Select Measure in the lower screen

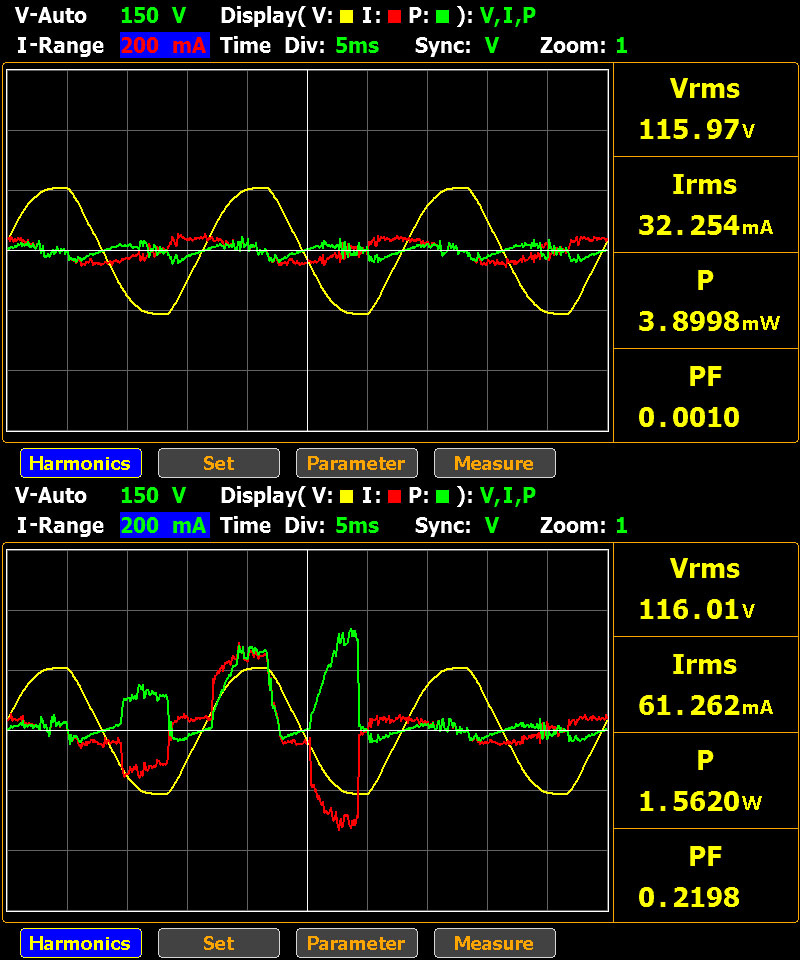coord(495,943)
